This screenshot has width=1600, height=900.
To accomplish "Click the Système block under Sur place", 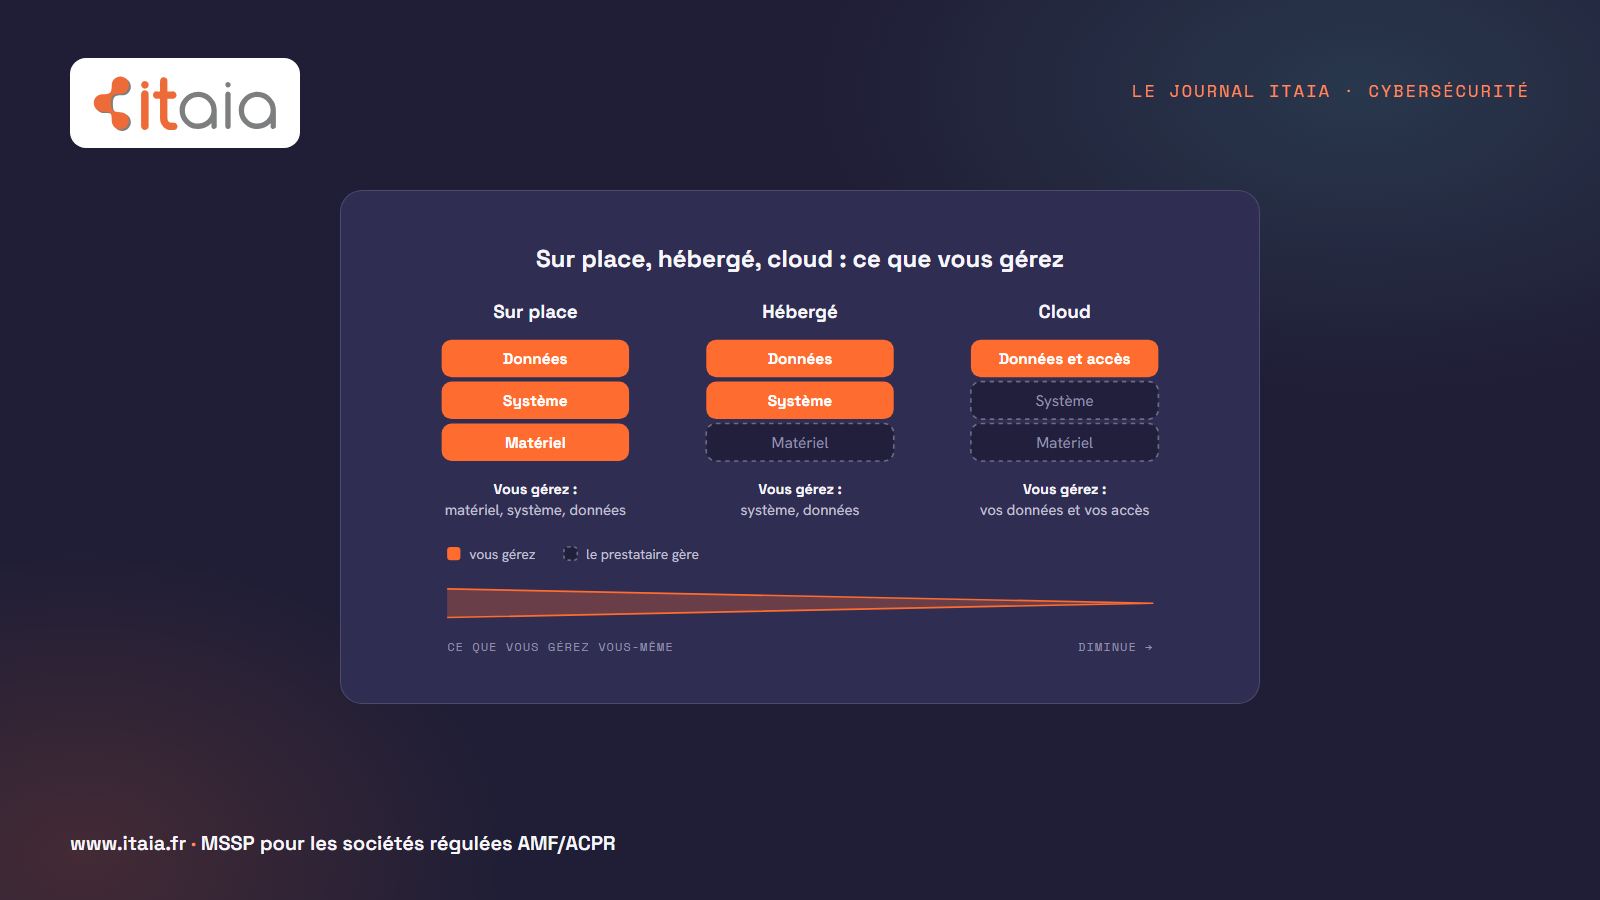I will click(x=535, y=401).
